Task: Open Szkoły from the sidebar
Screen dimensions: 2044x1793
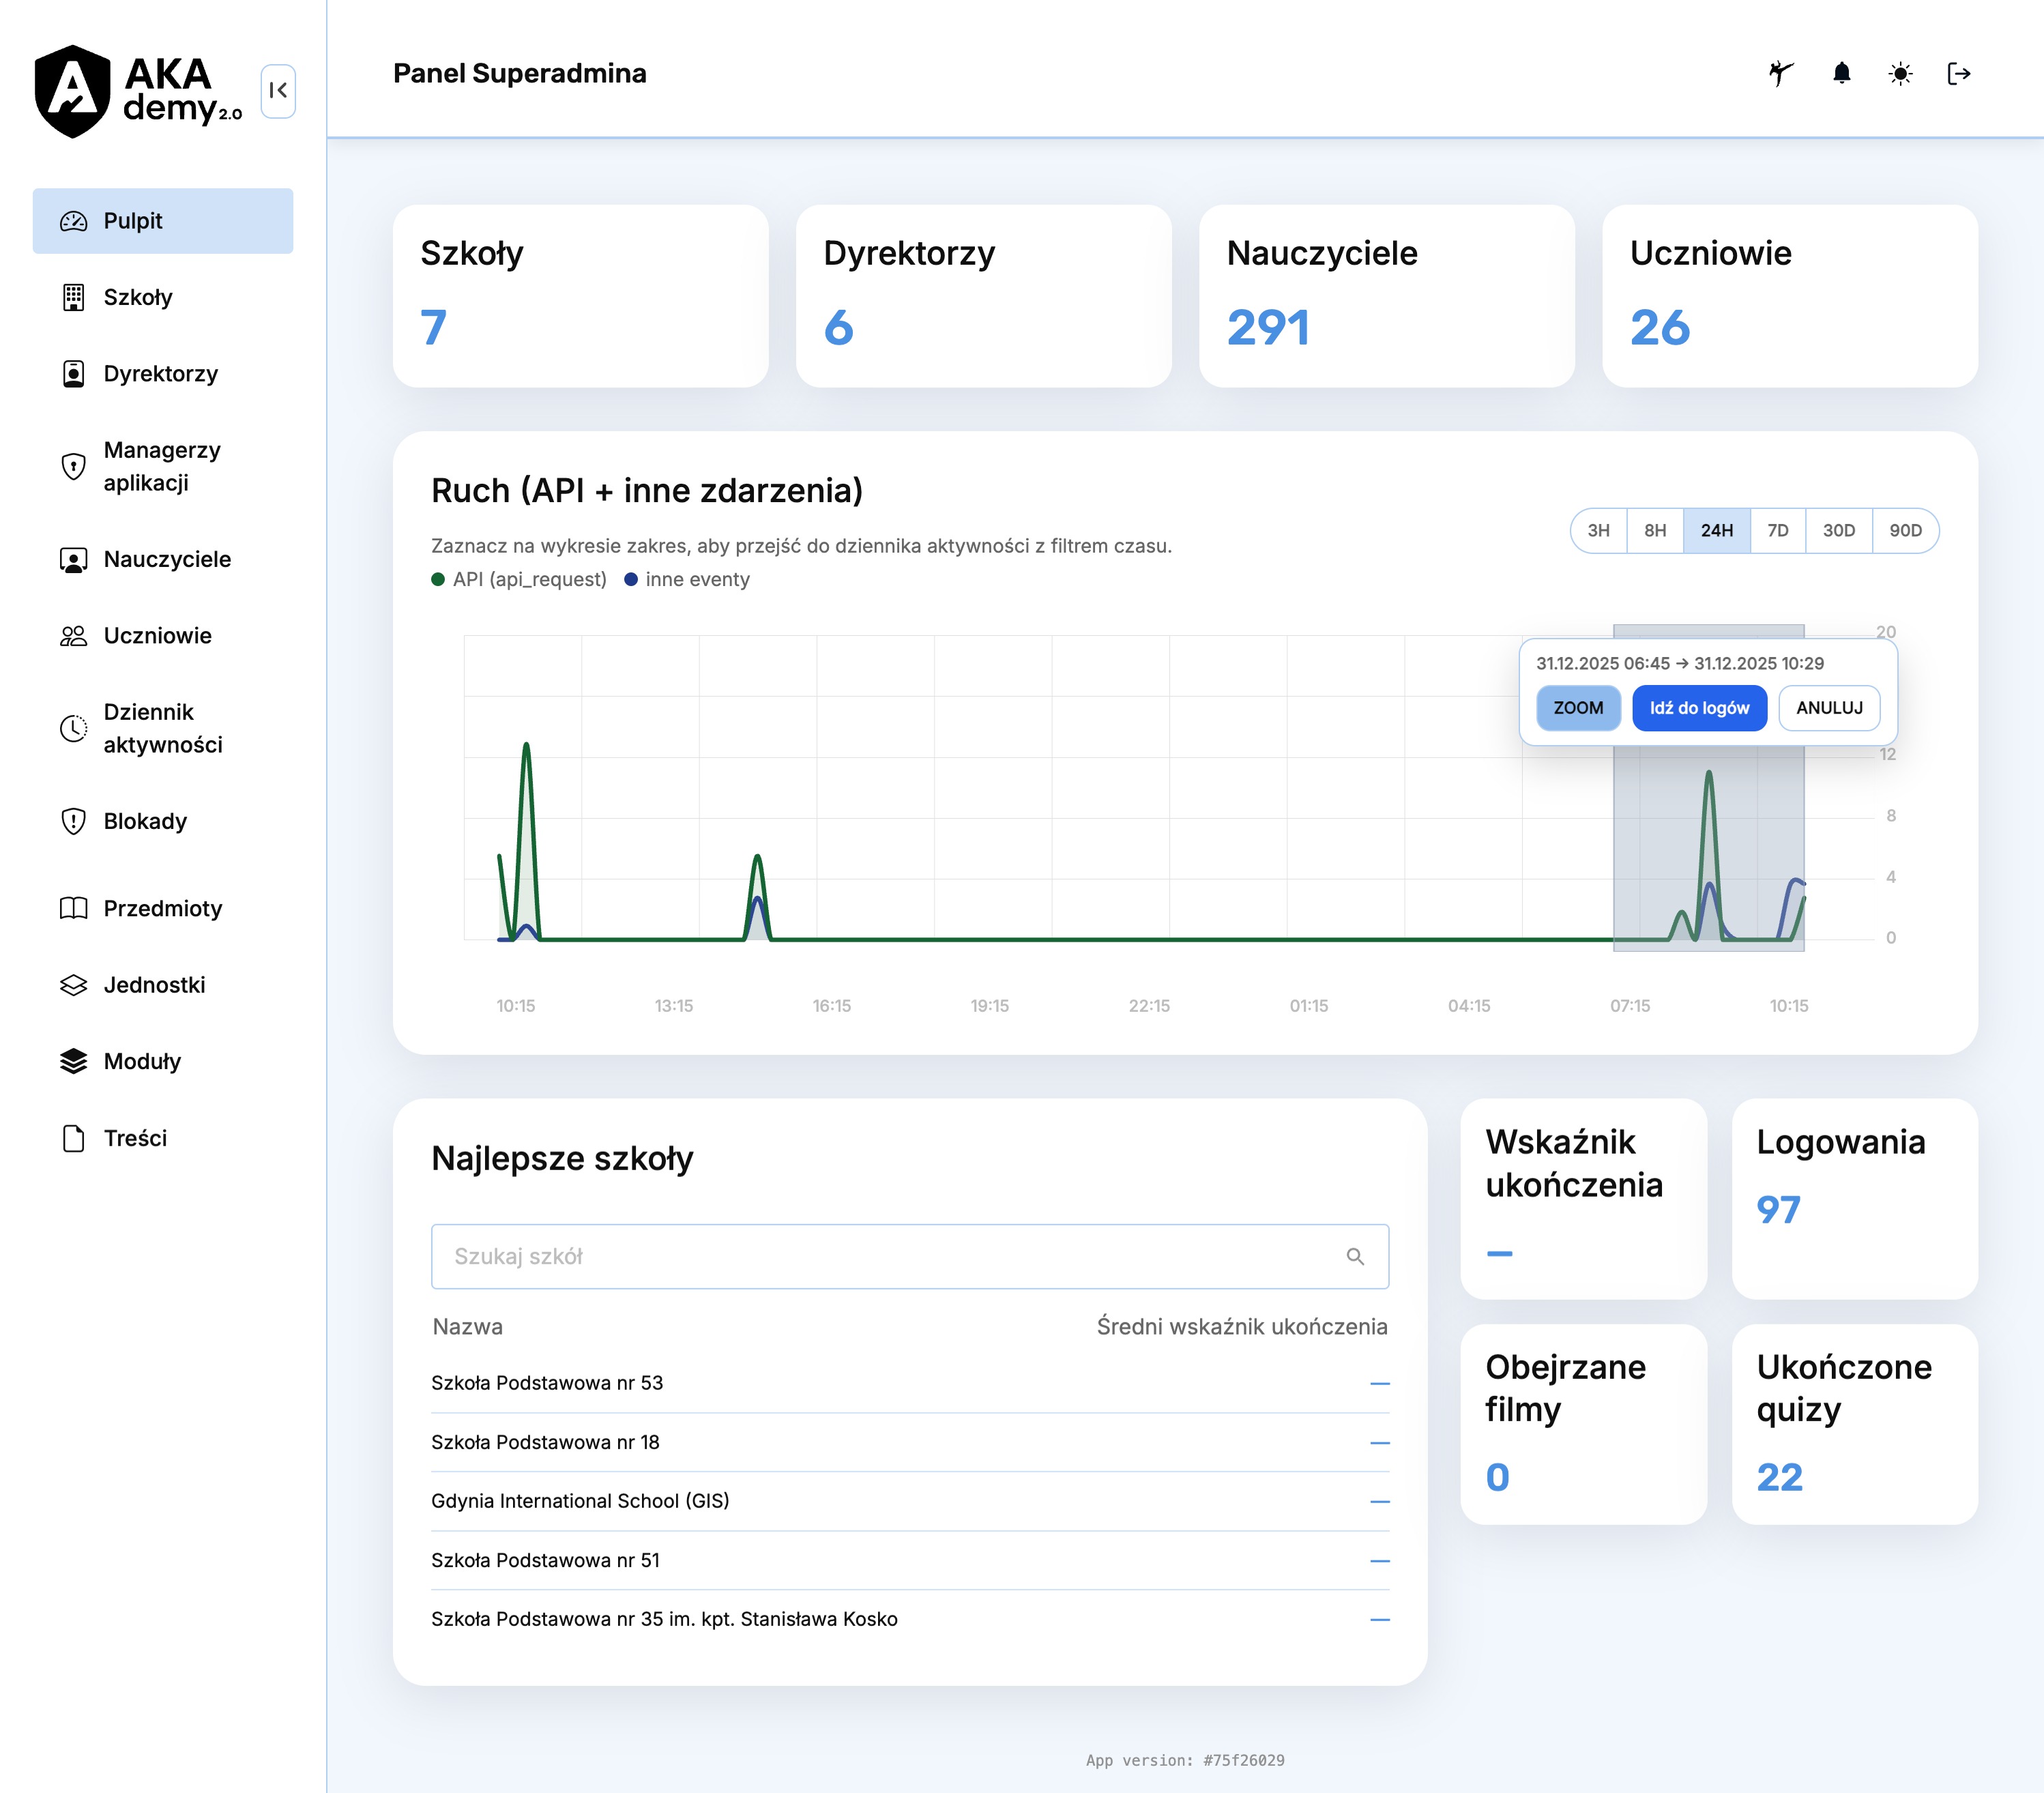Action: point(138,297)
